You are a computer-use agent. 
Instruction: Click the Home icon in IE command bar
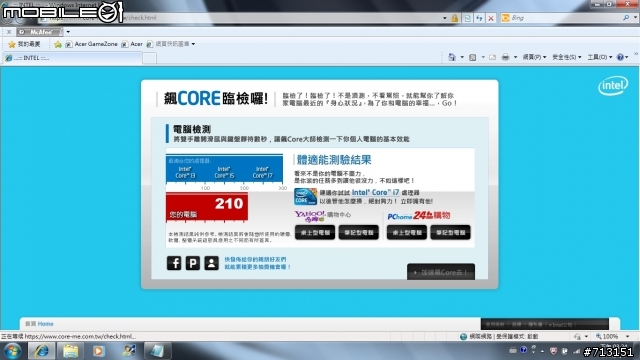pyautogui.click(x=452, y=57)
